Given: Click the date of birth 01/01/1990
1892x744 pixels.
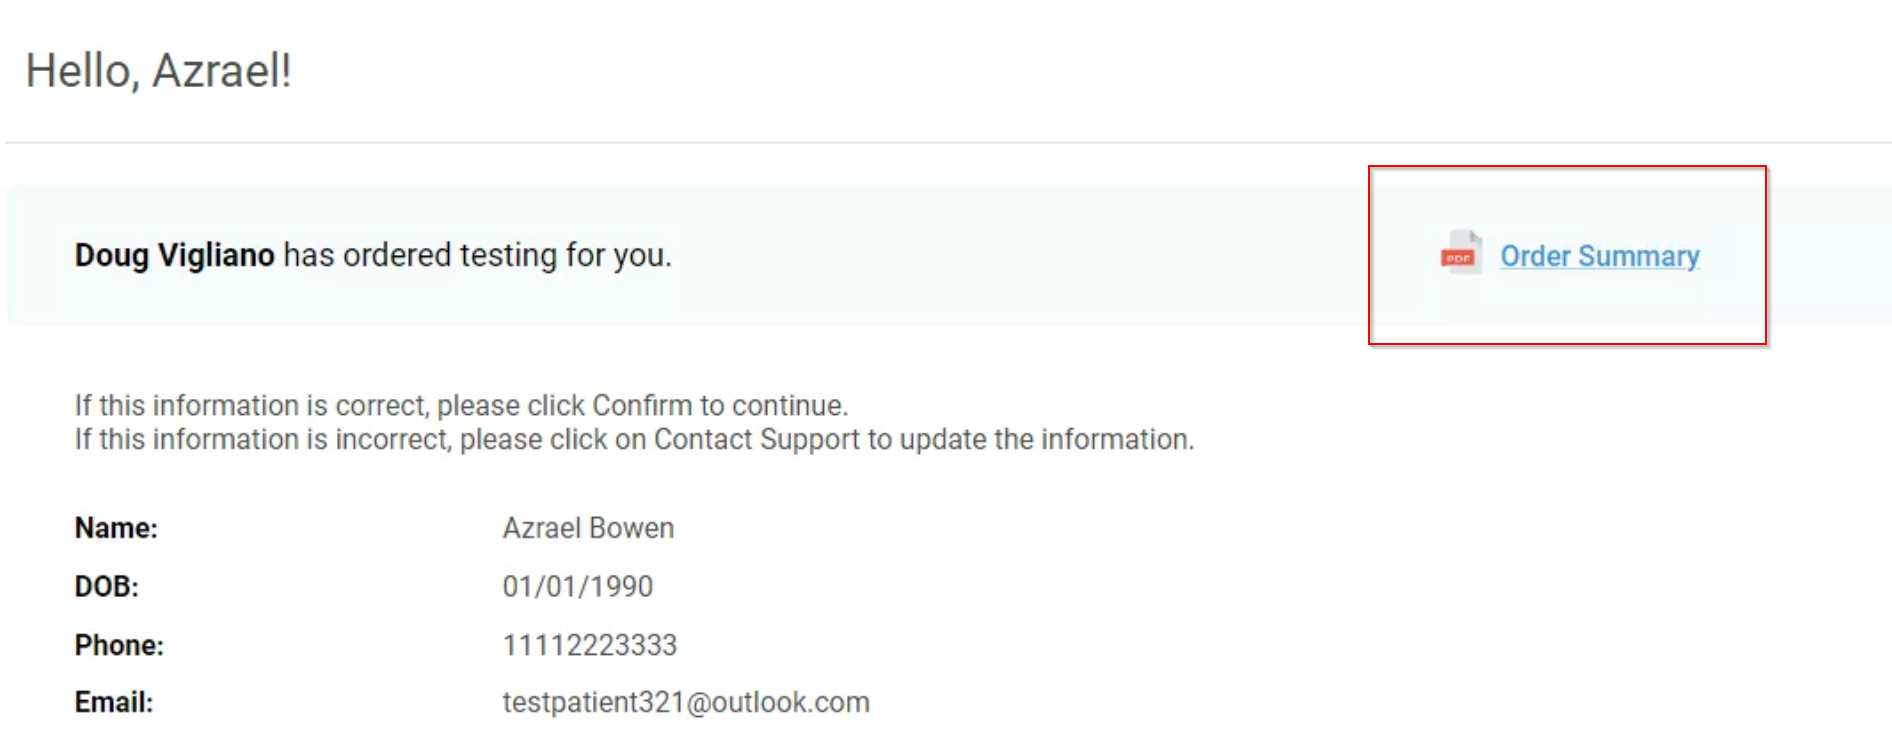Looking at the screenshot, I should coord(577,586).
